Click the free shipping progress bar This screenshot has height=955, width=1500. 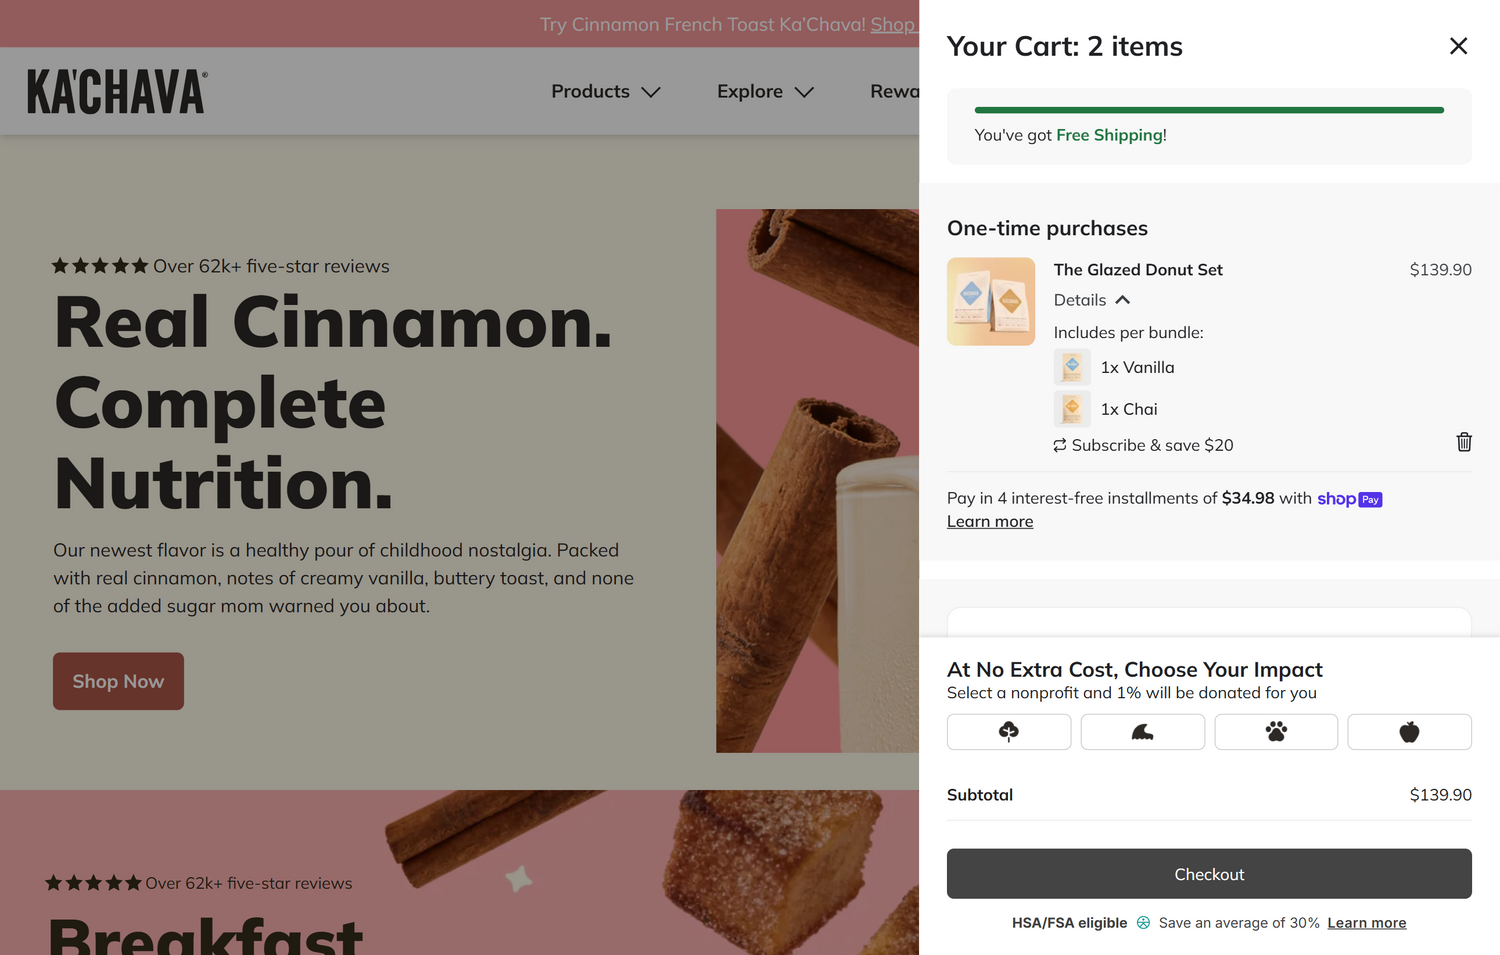(x=1209, y=110)
